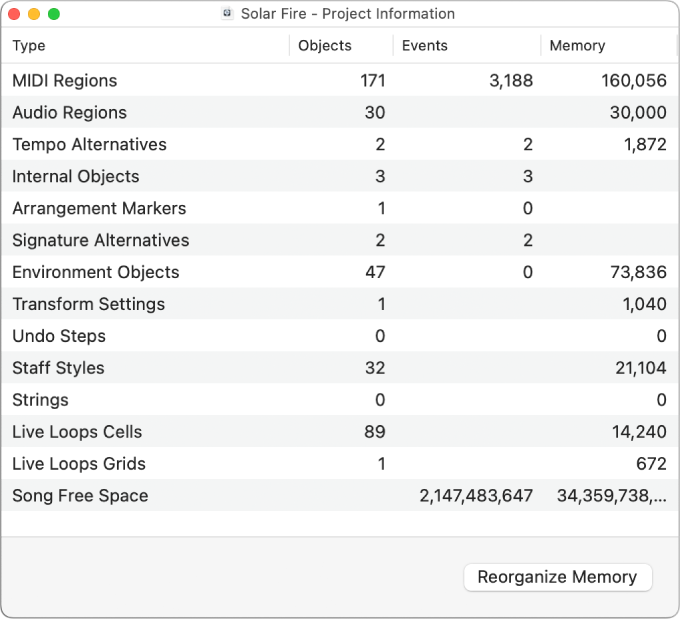
Task: Select the Live Loops Cells row label
Action: pyautogui.click(x=77, y=432)
